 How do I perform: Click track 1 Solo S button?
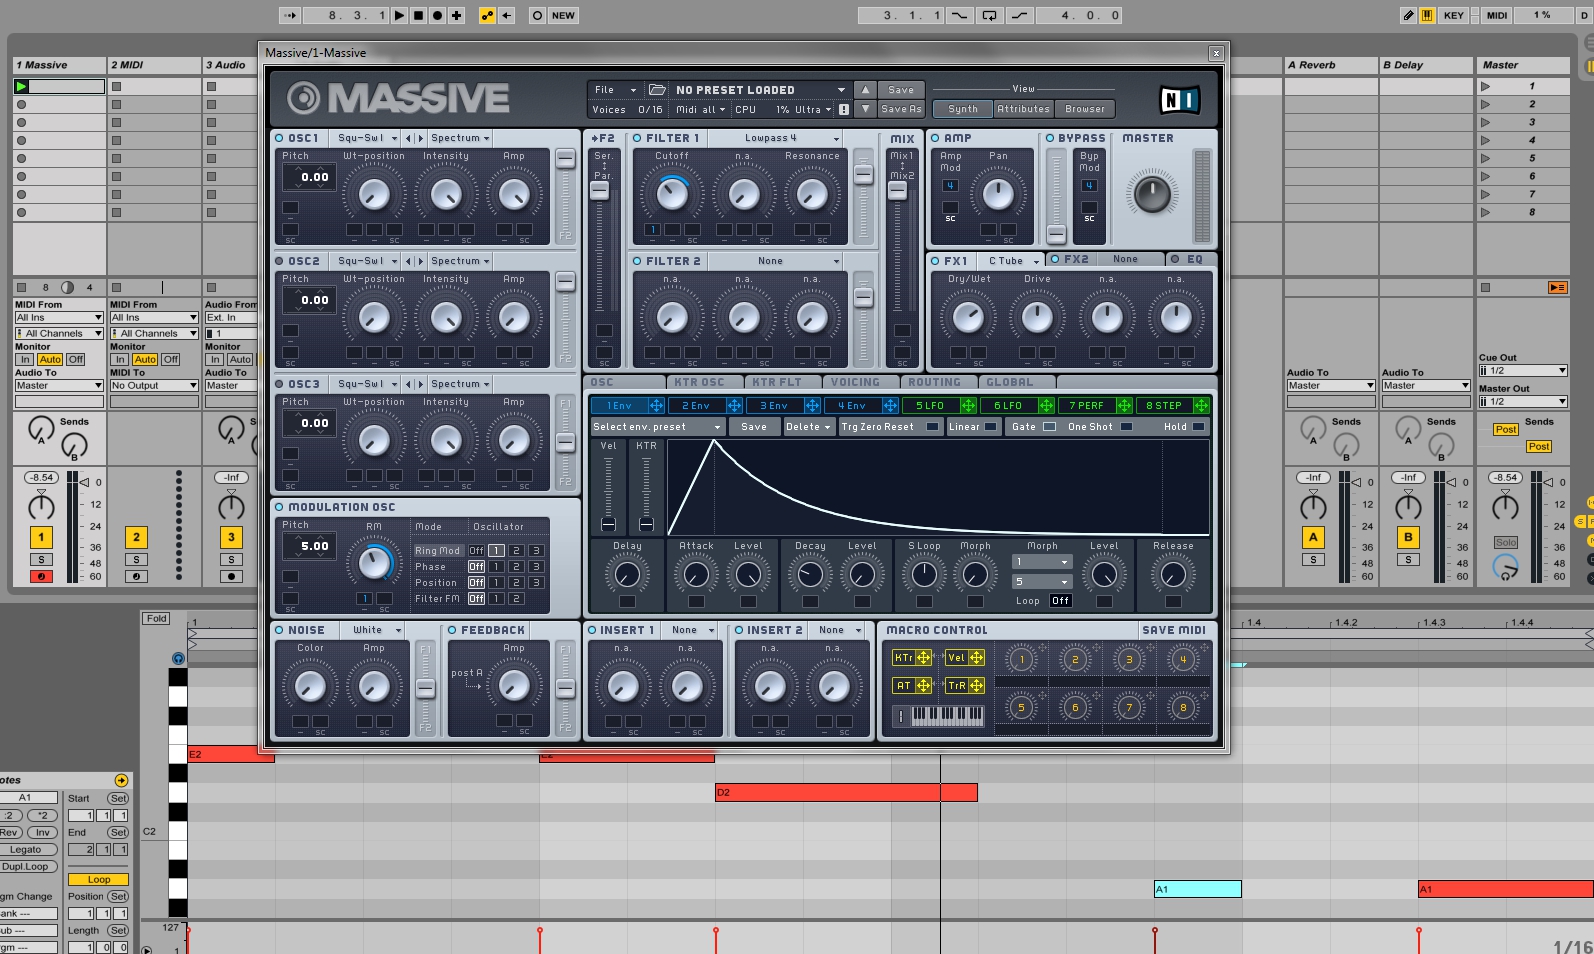point(41,560)
